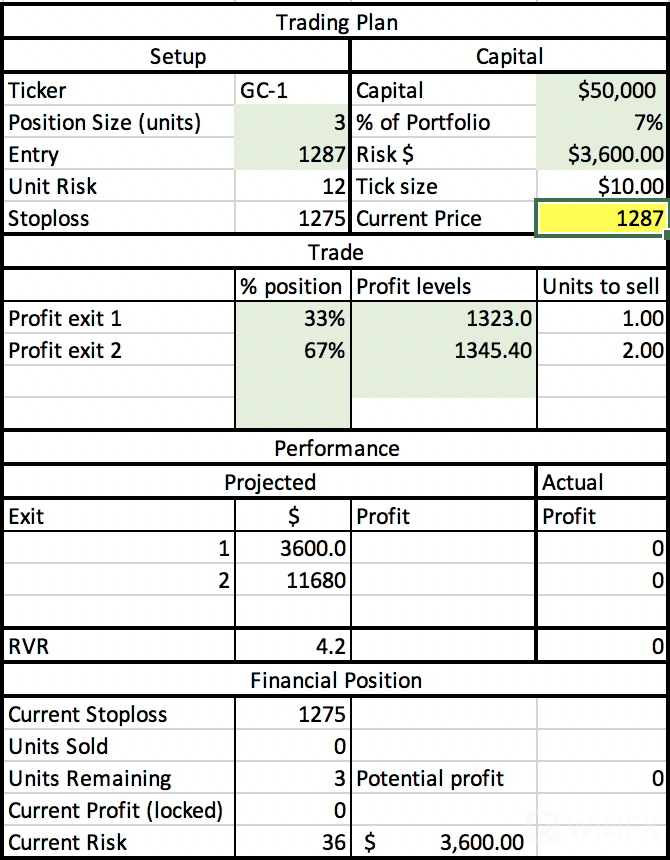
Task: Select the Profit exit 1 level 1323.0
Action: click(444, 319)
